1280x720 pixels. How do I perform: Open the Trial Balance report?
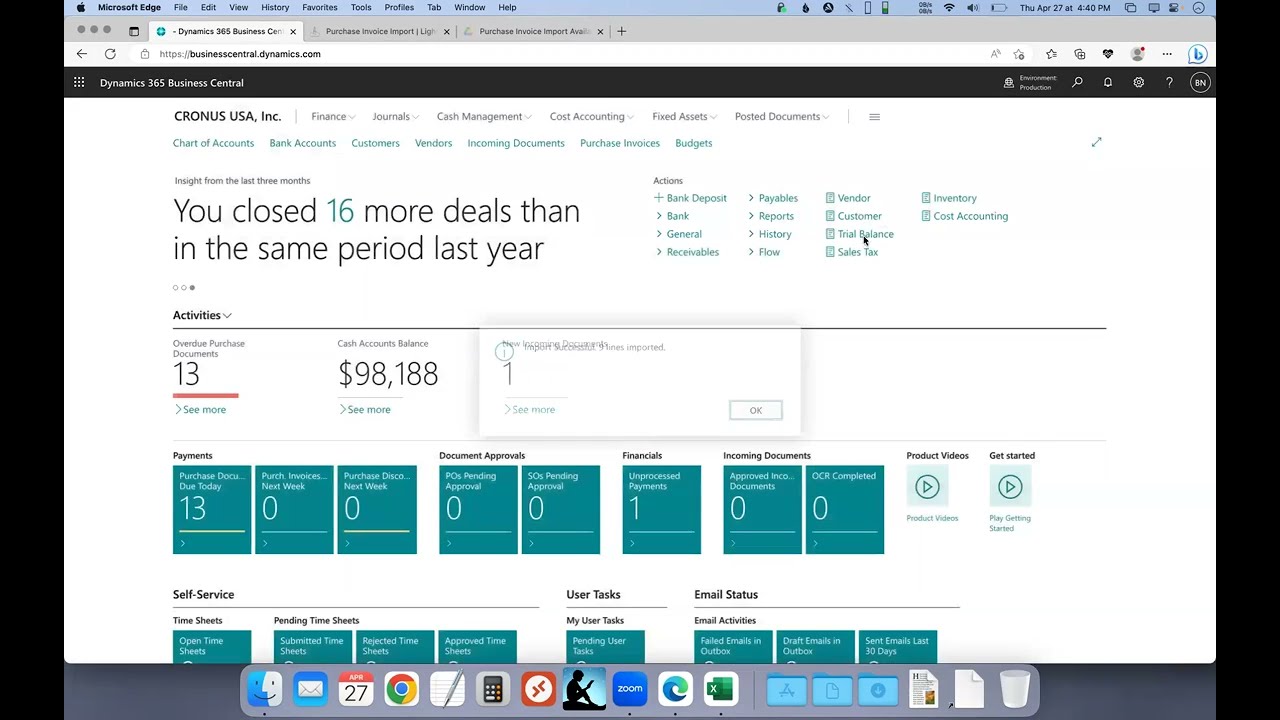click(x=860, y=234)
